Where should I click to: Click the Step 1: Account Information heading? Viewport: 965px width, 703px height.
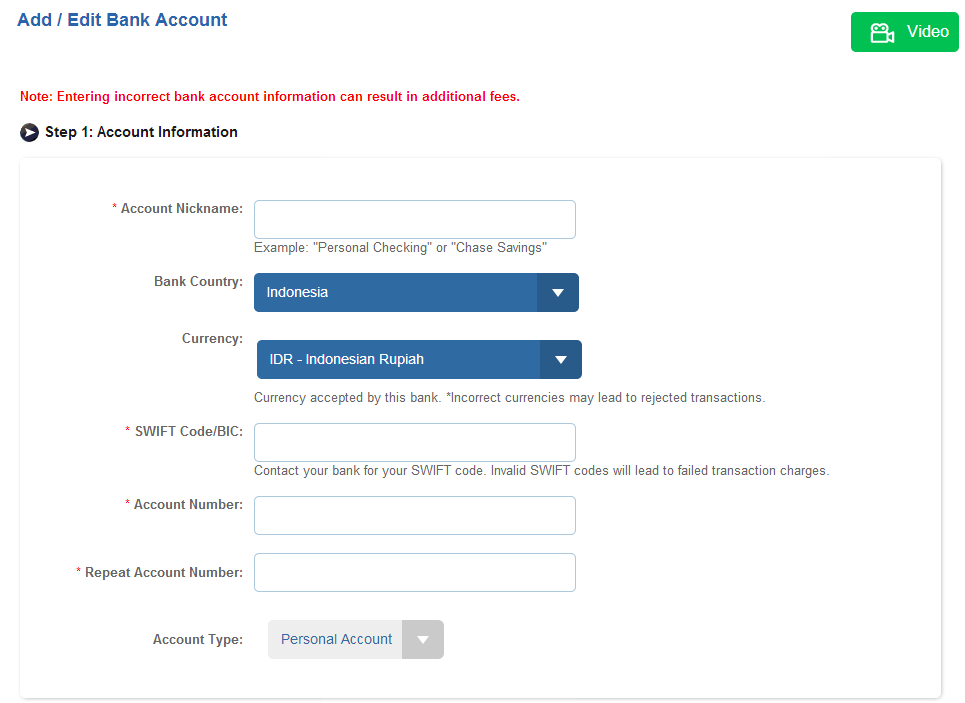[141, 132]
